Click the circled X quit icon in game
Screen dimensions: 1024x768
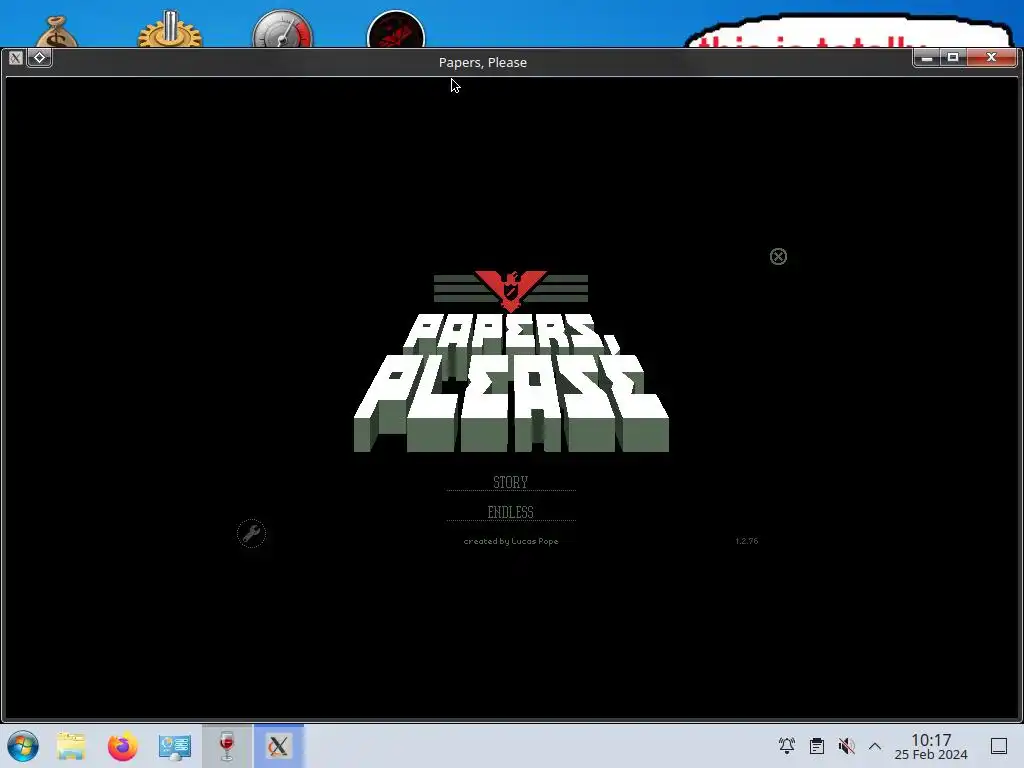coord(778,257)
